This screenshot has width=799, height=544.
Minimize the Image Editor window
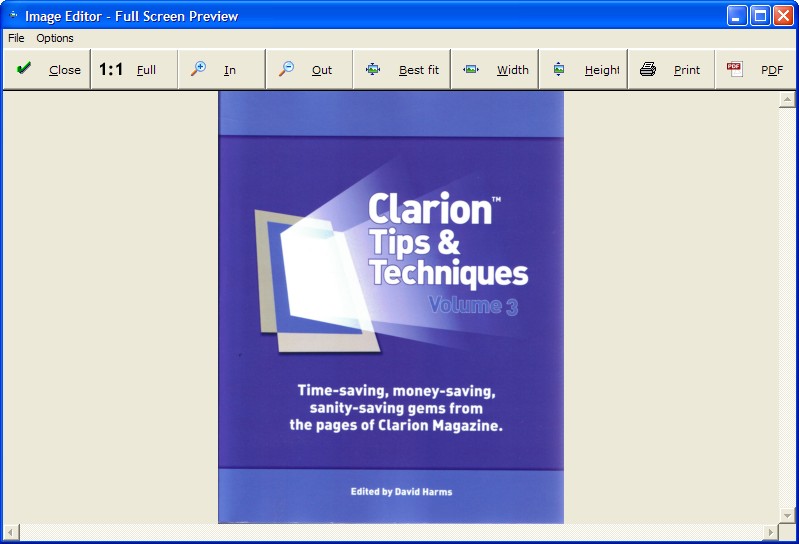(736, 16)
